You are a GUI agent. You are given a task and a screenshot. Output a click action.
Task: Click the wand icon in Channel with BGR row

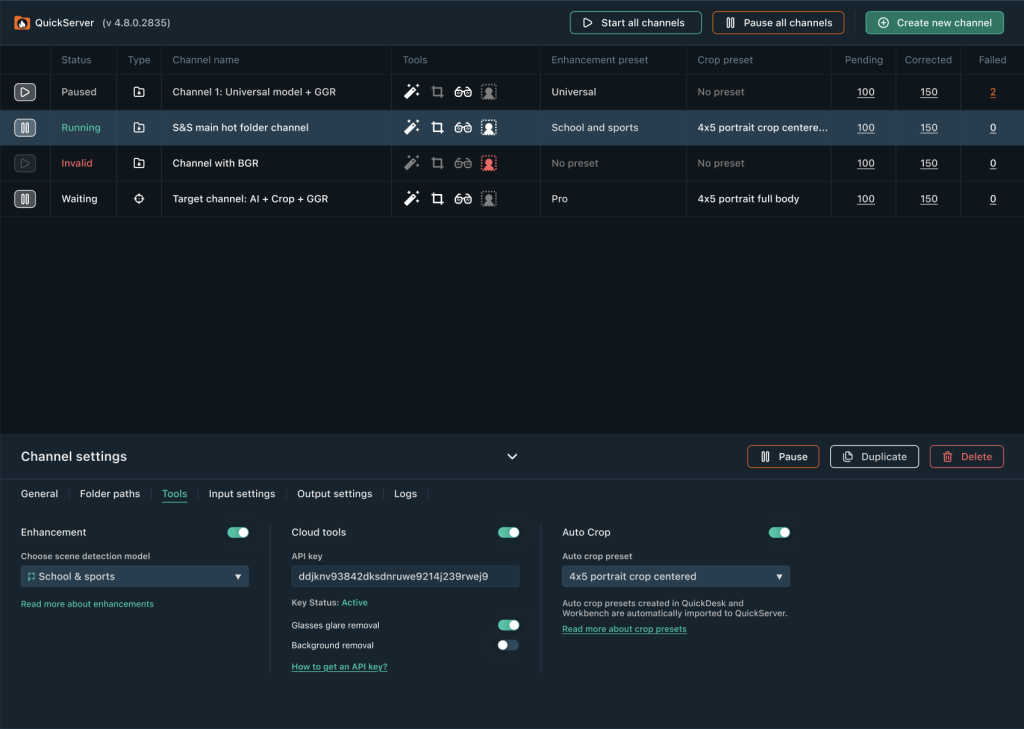(x=411, y=163)
